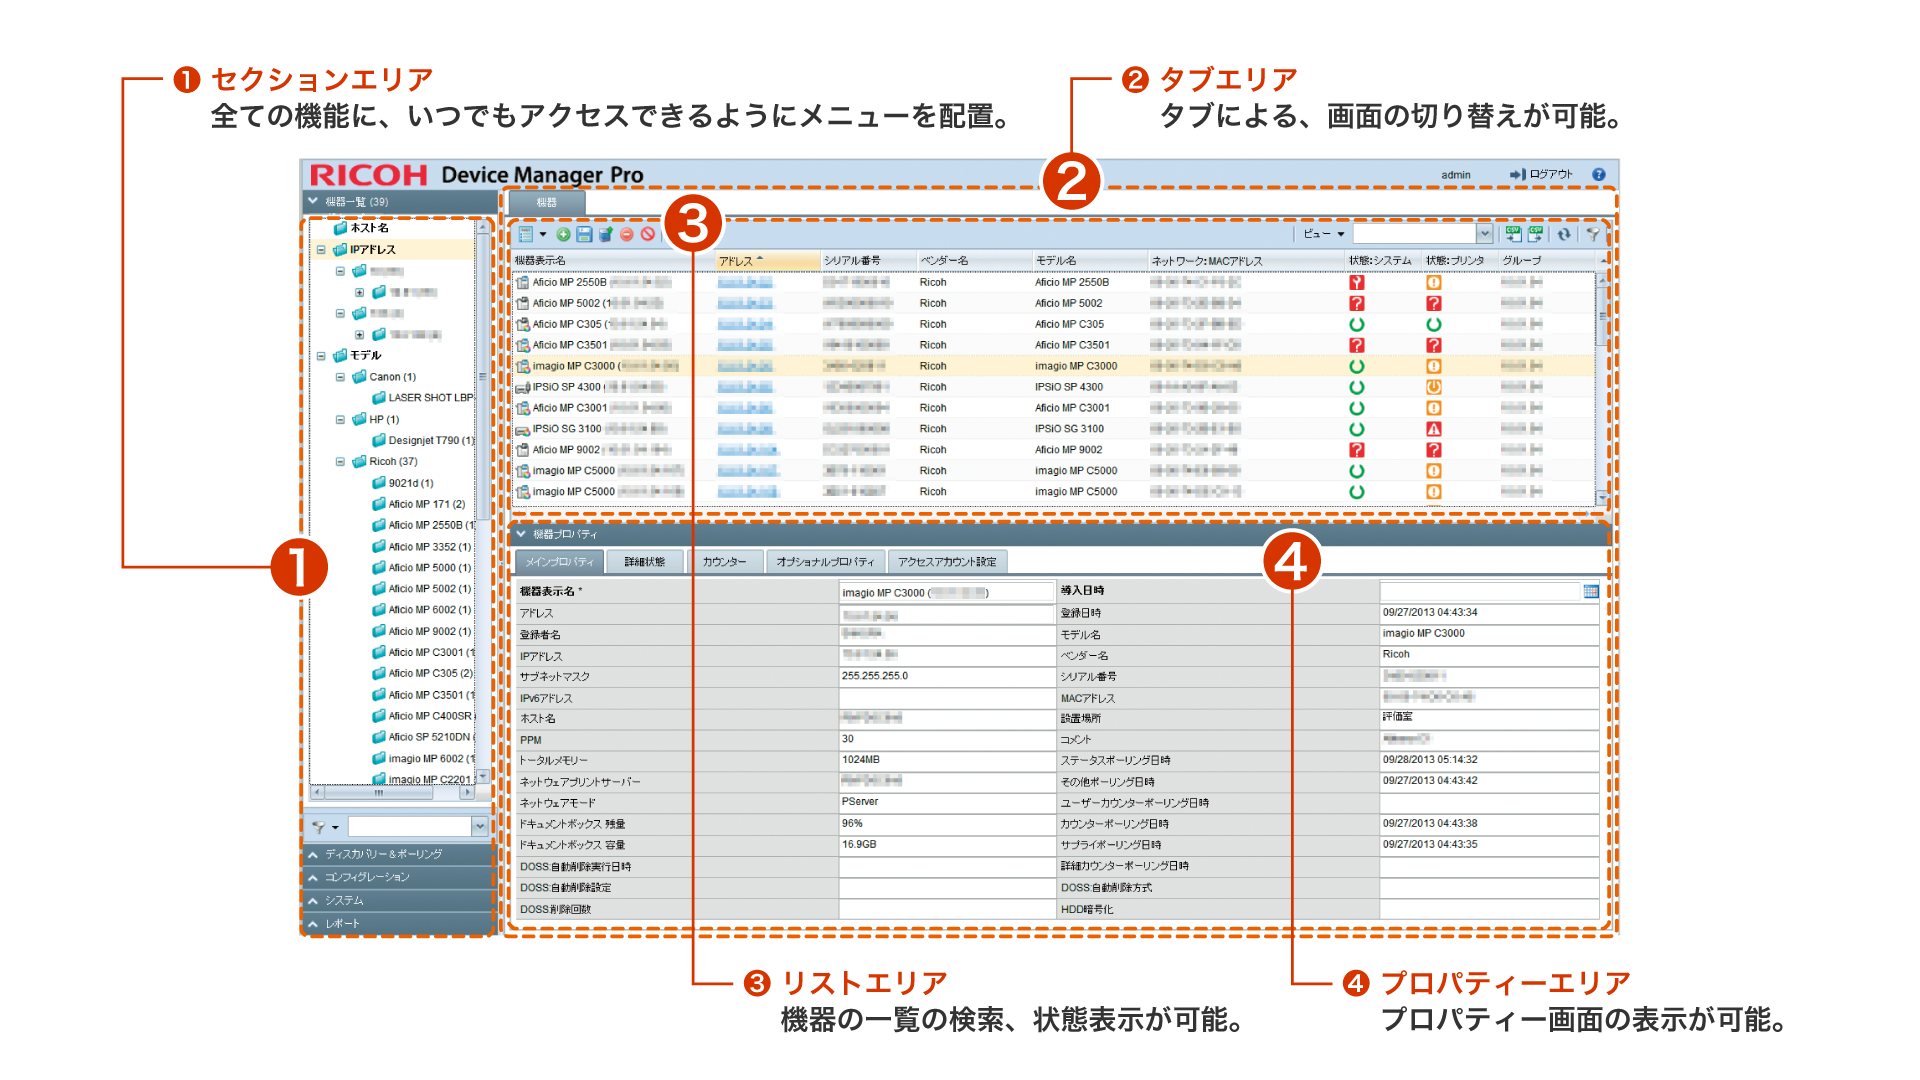Register a device with the install icon

point(605,234)
